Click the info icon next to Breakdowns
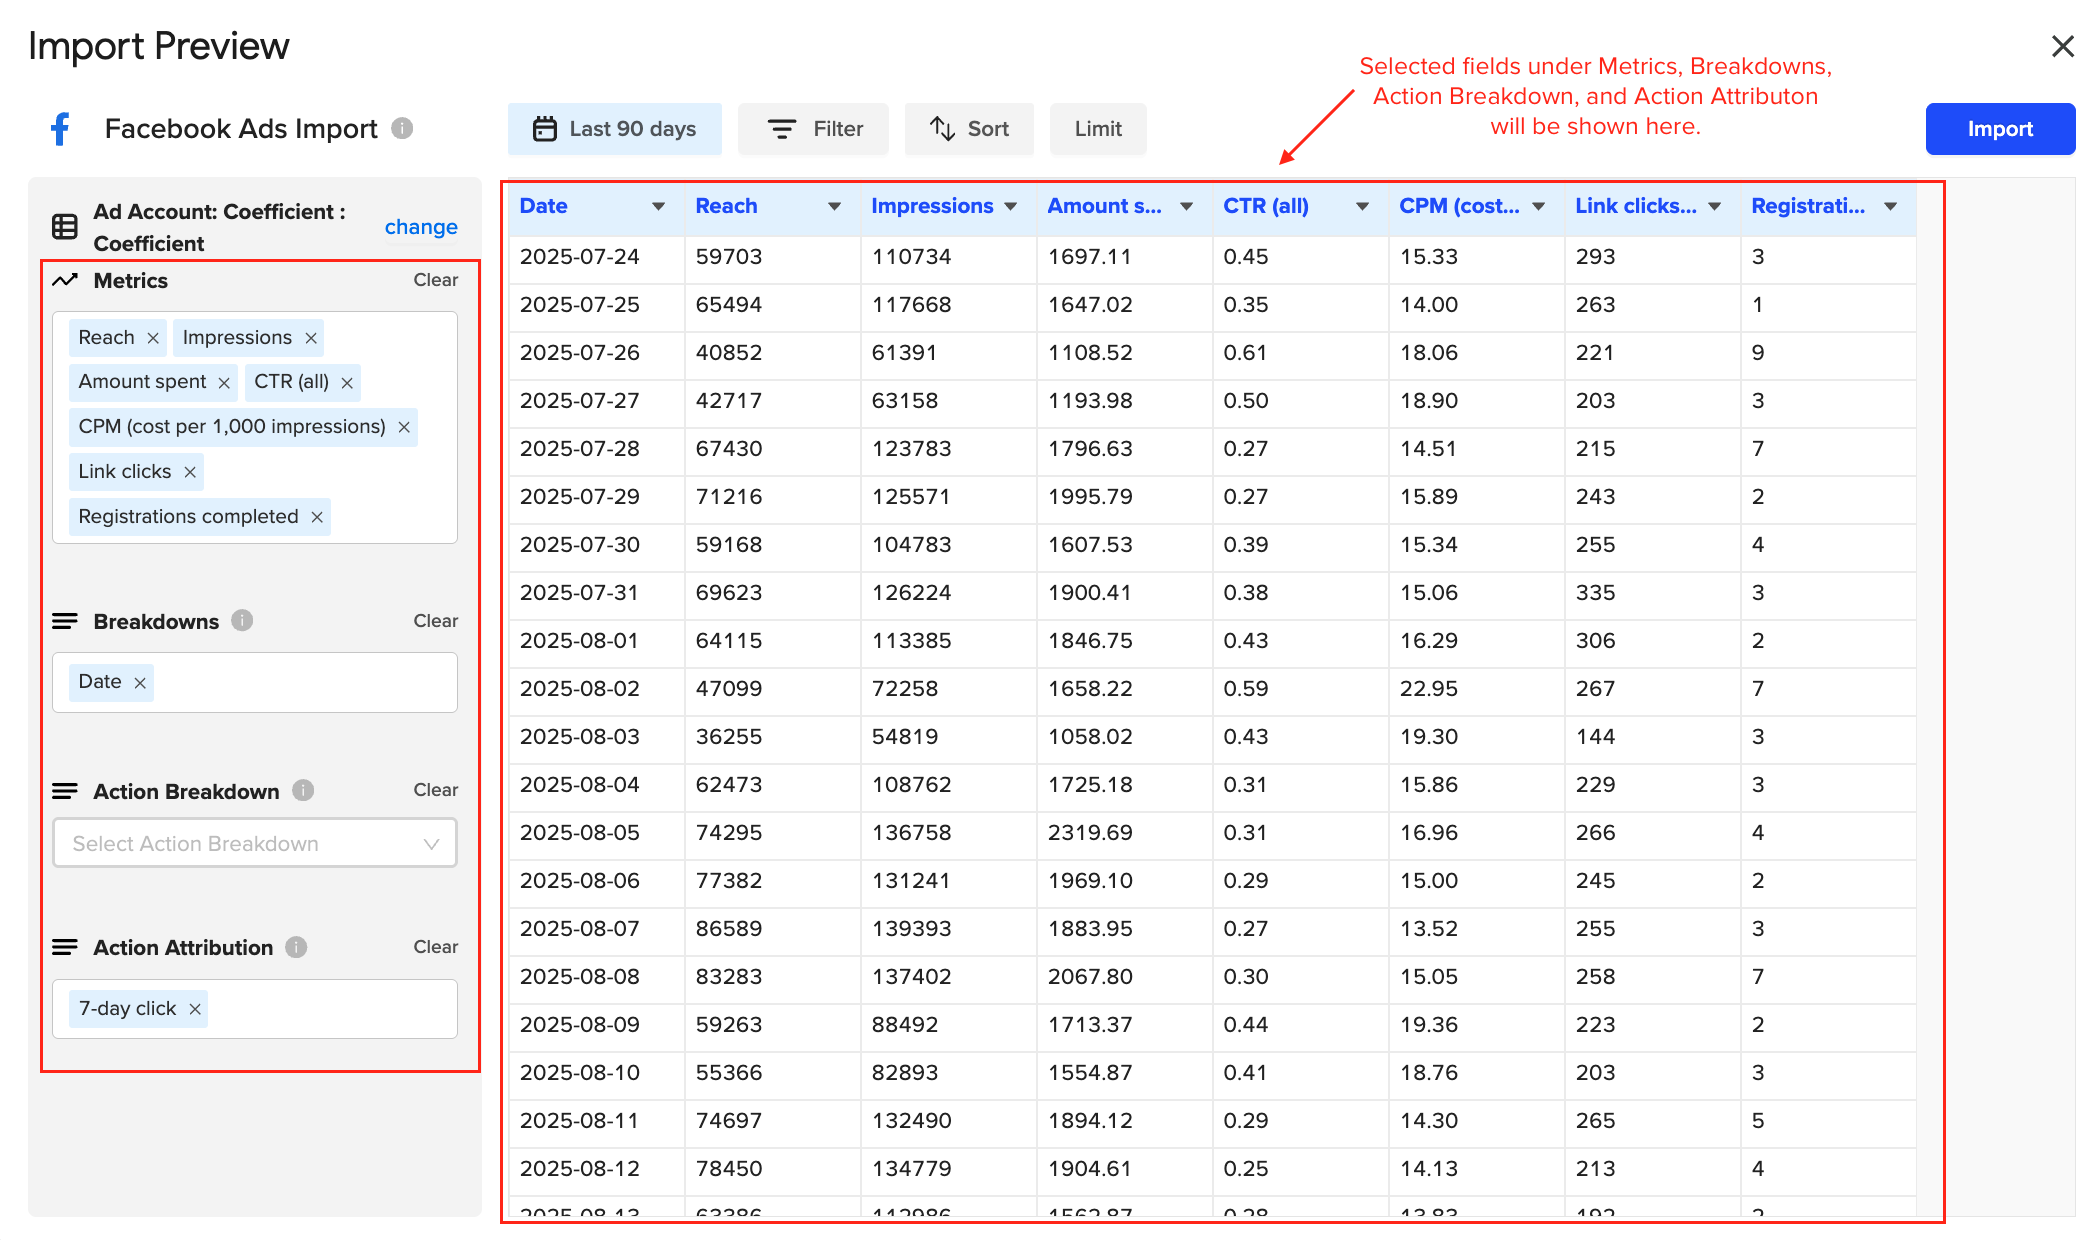 tap(241, 620)
